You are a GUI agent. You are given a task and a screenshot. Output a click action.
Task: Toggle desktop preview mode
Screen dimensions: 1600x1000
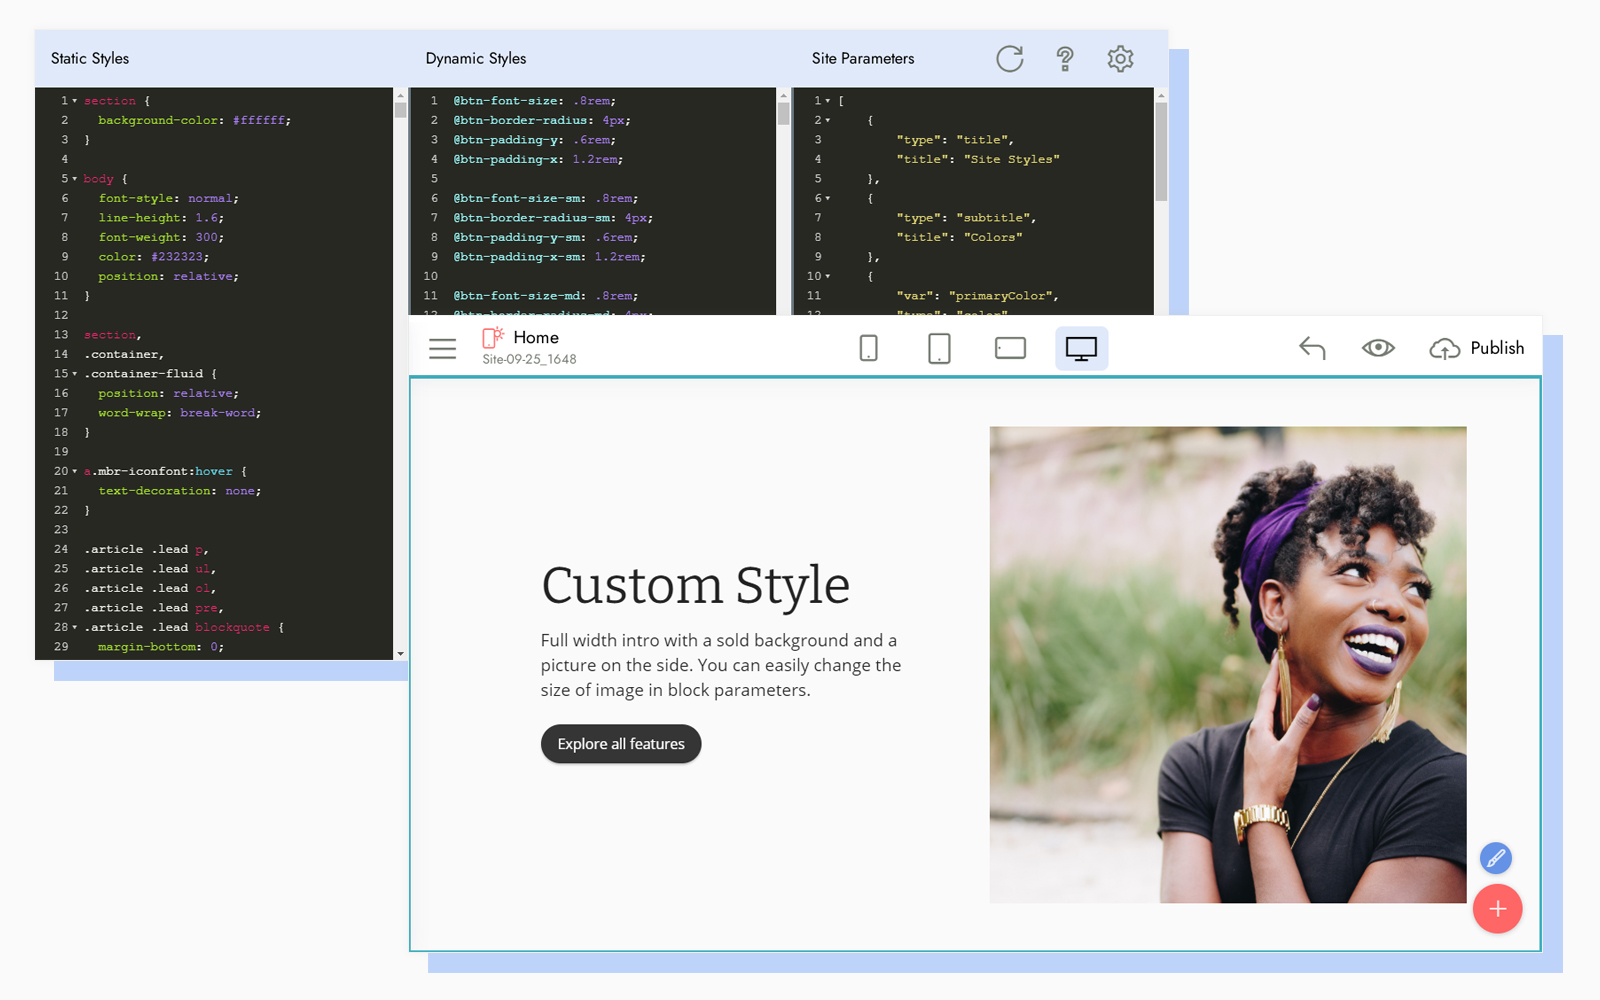(x=1082, y=348)
